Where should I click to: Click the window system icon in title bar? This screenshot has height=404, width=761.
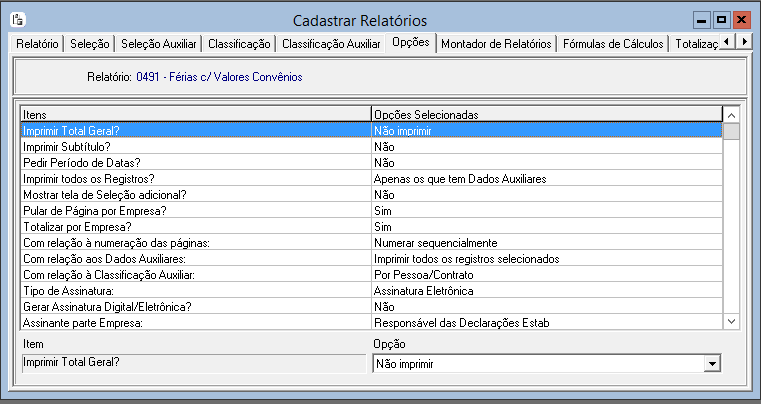[17, 20]
